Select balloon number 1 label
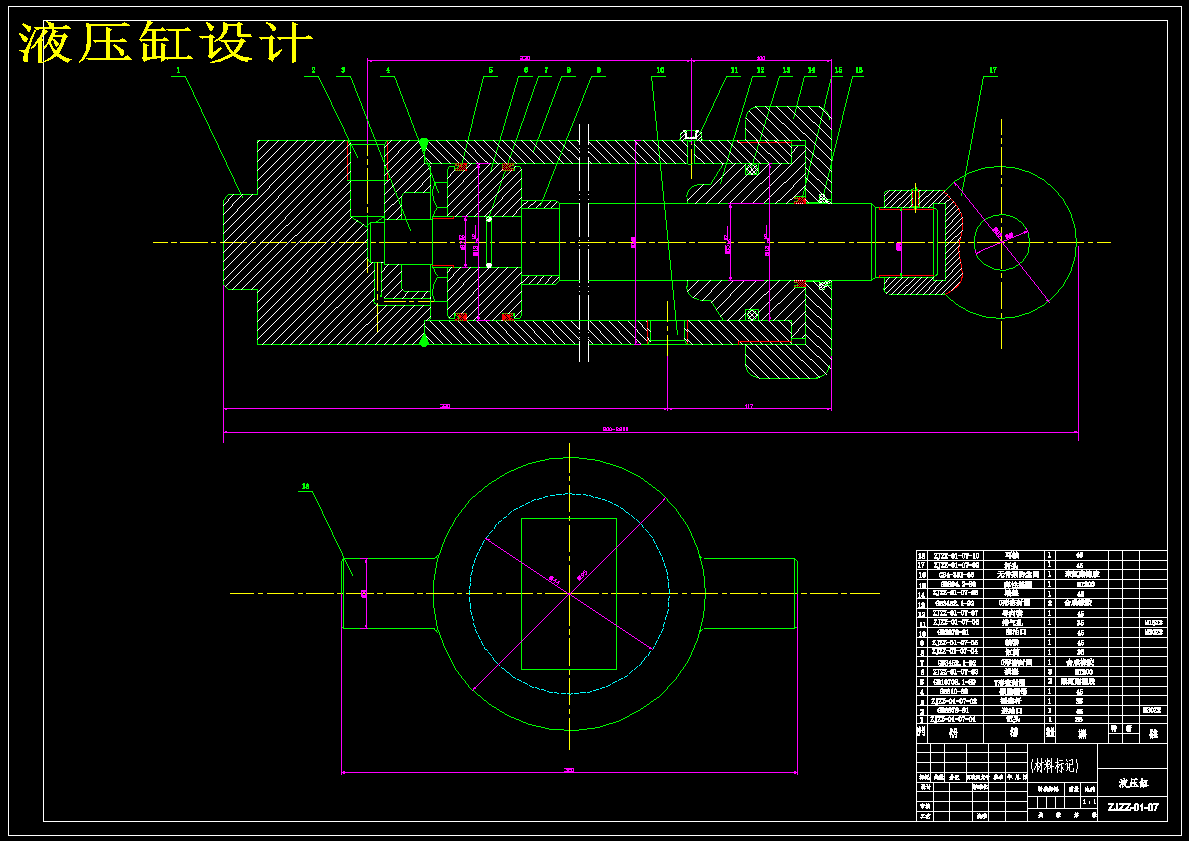 pyautogui.click(x=178, y=70)
